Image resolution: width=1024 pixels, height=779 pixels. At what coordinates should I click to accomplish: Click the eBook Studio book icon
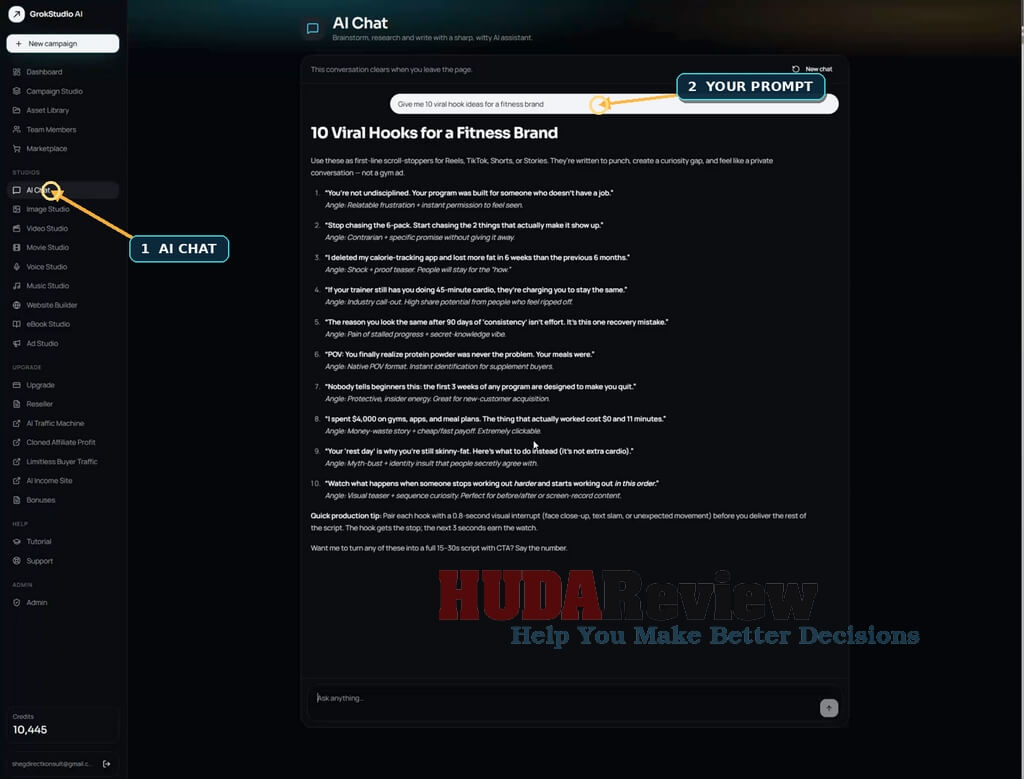click(x=16, y=324)
